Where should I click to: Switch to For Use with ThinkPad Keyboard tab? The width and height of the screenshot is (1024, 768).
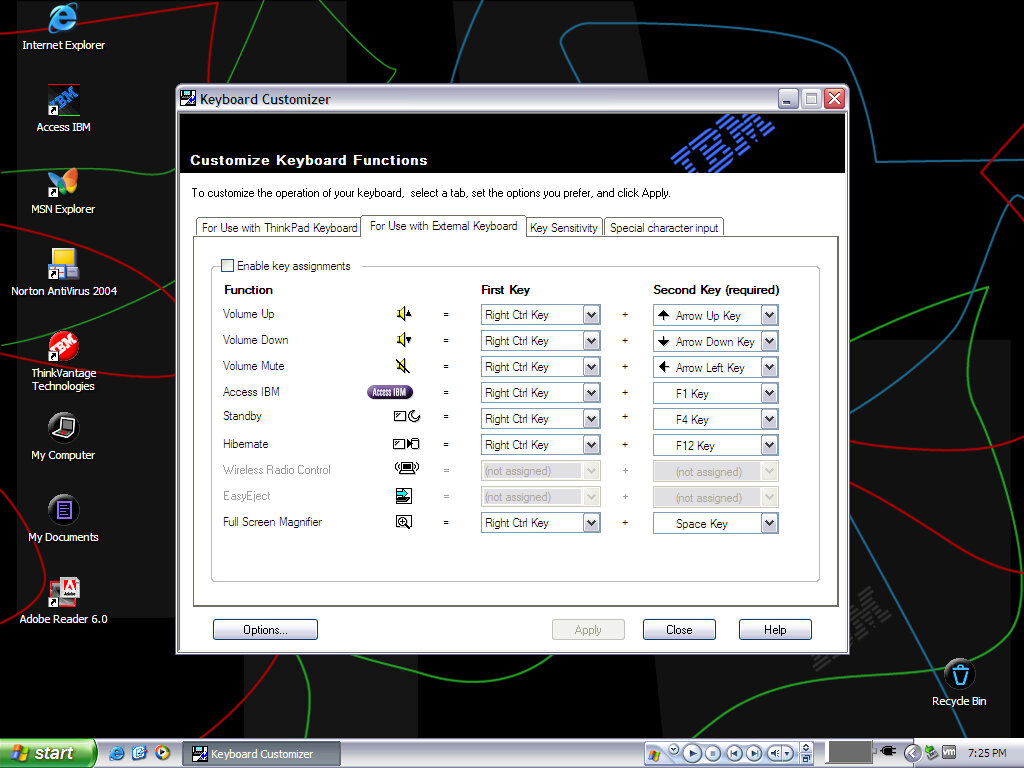point(279,228)
